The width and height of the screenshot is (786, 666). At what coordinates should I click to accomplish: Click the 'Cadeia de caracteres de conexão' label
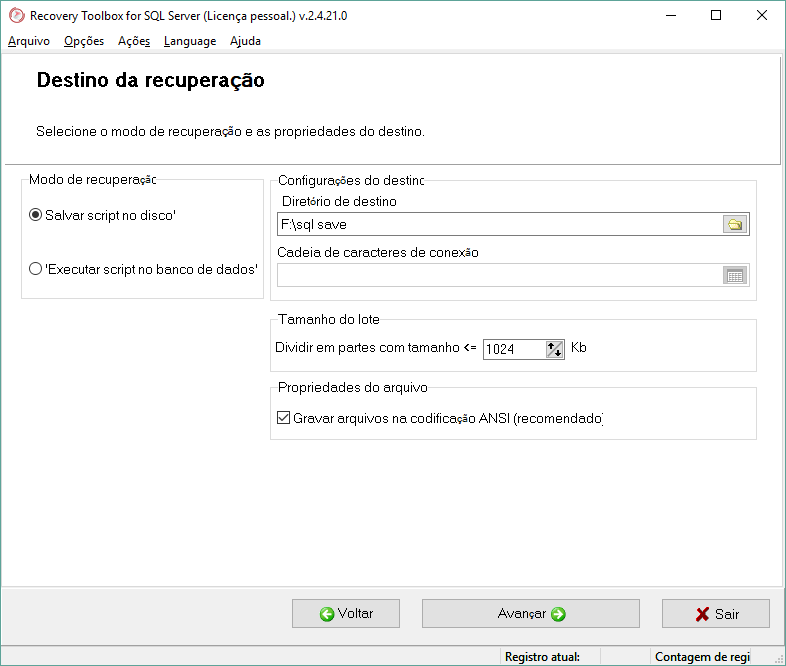click(378, 252)
